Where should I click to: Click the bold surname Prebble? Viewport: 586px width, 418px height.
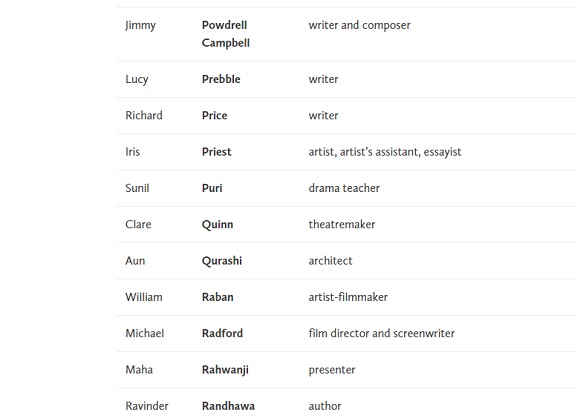pyautogui.click(x=221, y=79)
